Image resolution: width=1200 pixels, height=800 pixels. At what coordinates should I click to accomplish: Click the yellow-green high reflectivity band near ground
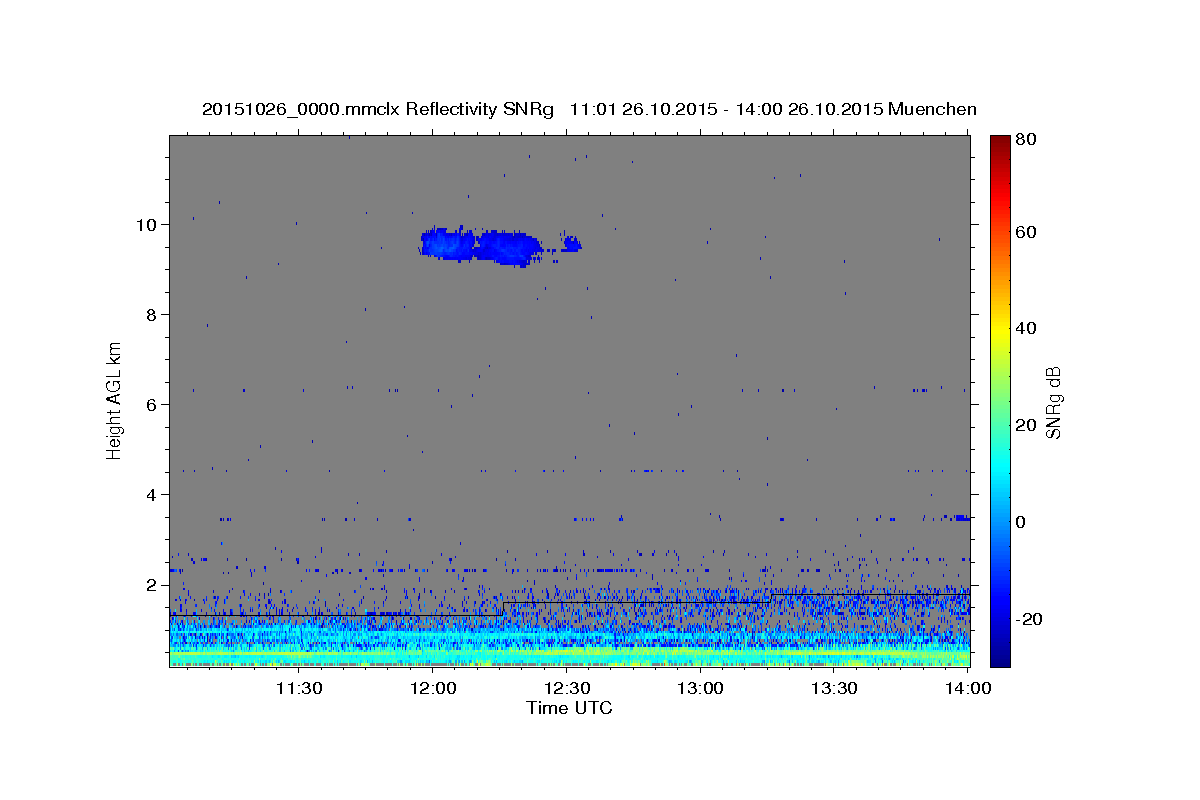coord(569,653)
